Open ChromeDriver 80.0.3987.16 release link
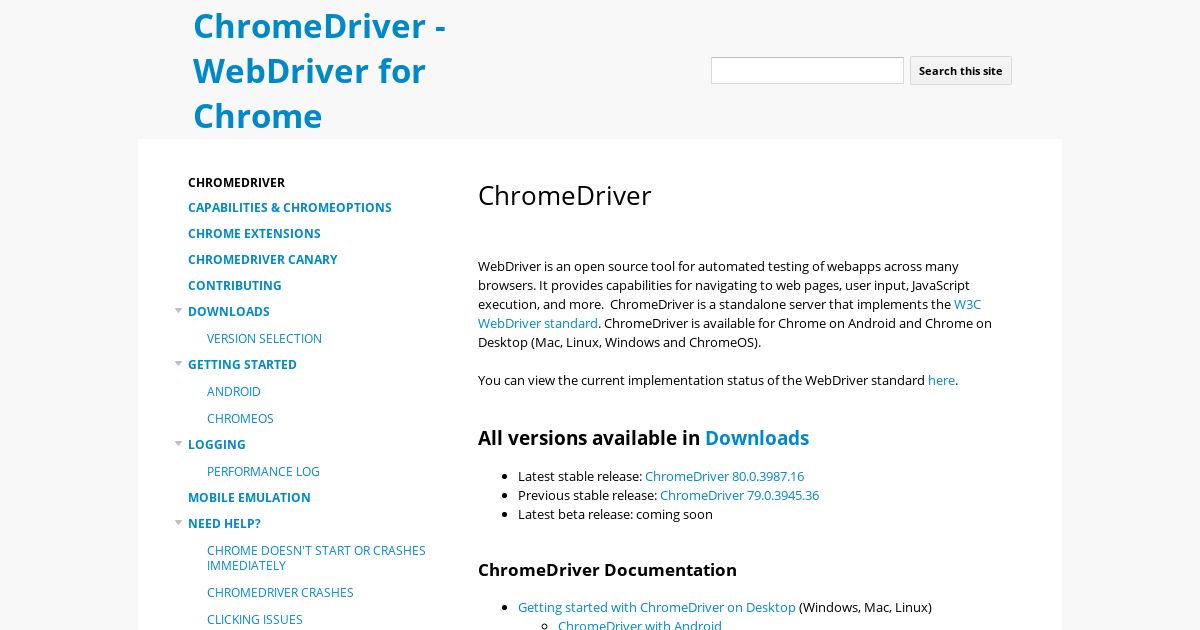 (x=724, y=476)
